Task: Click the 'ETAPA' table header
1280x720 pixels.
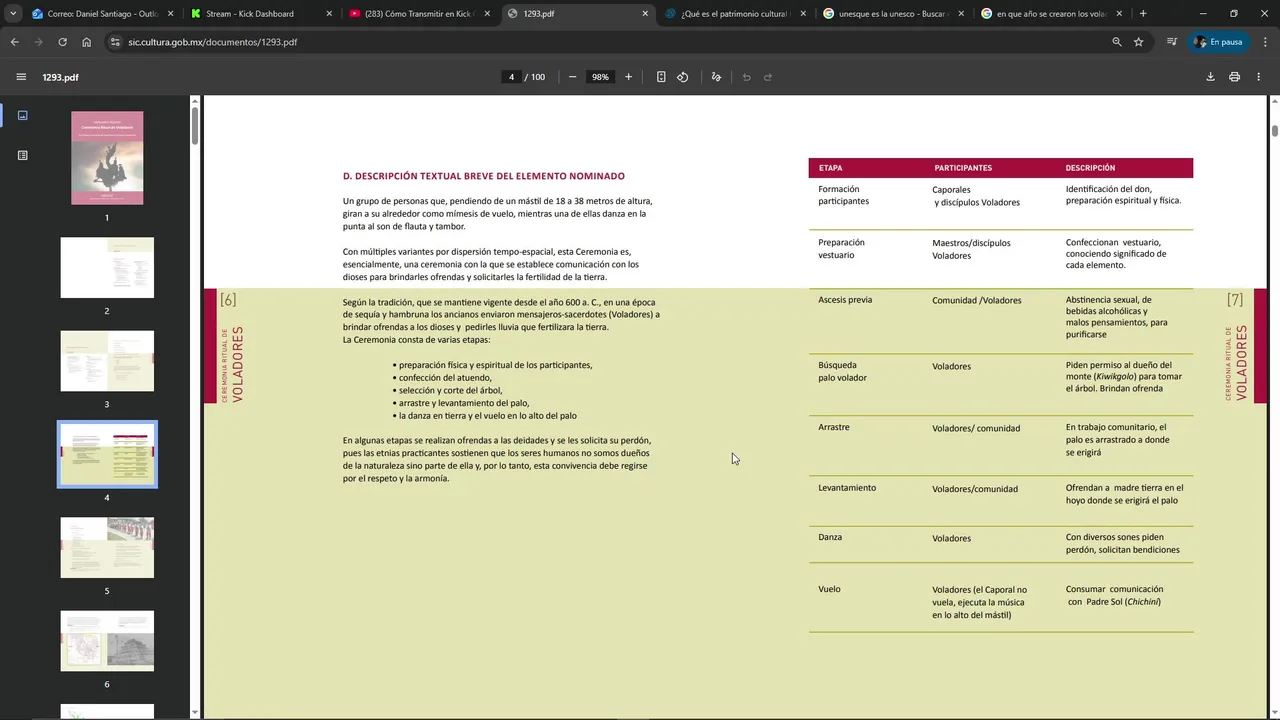Action: point(830,168)
